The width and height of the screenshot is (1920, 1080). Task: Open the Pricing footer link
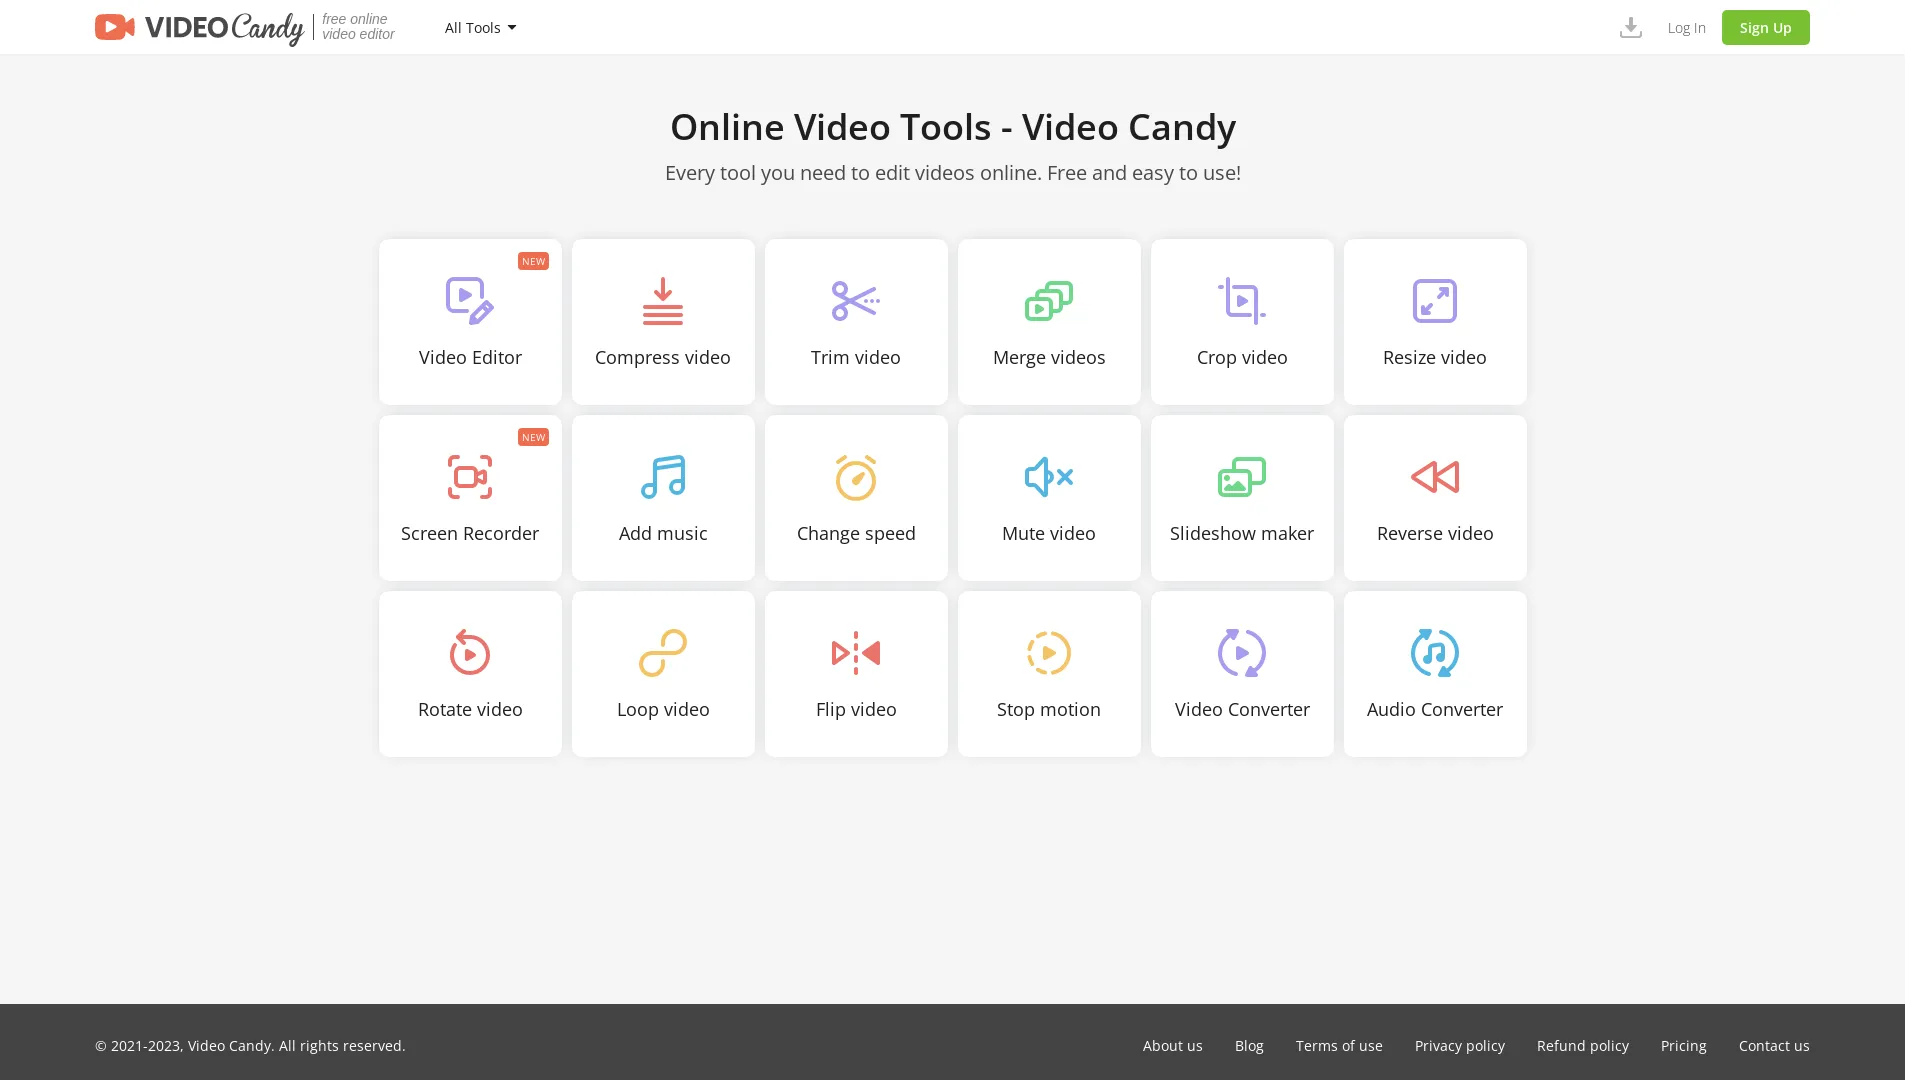click(x=1684, y=1045)
